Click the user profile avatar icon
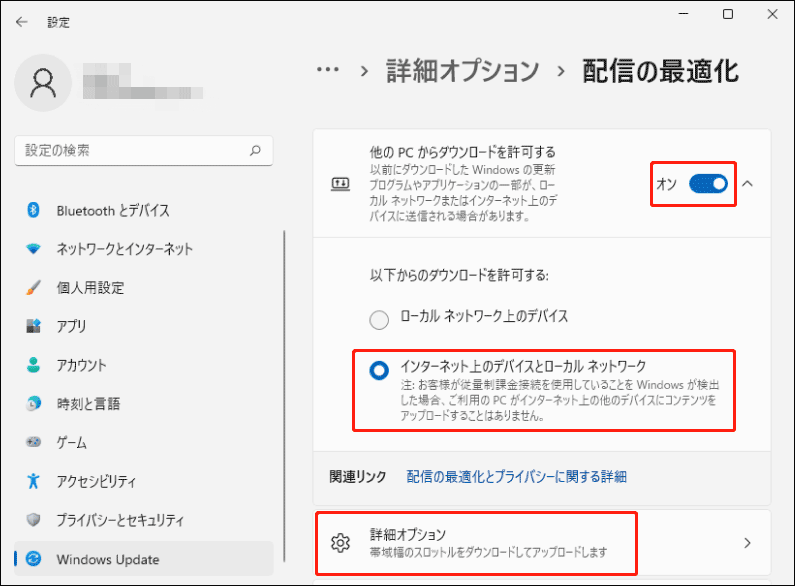 coord(43,83)
